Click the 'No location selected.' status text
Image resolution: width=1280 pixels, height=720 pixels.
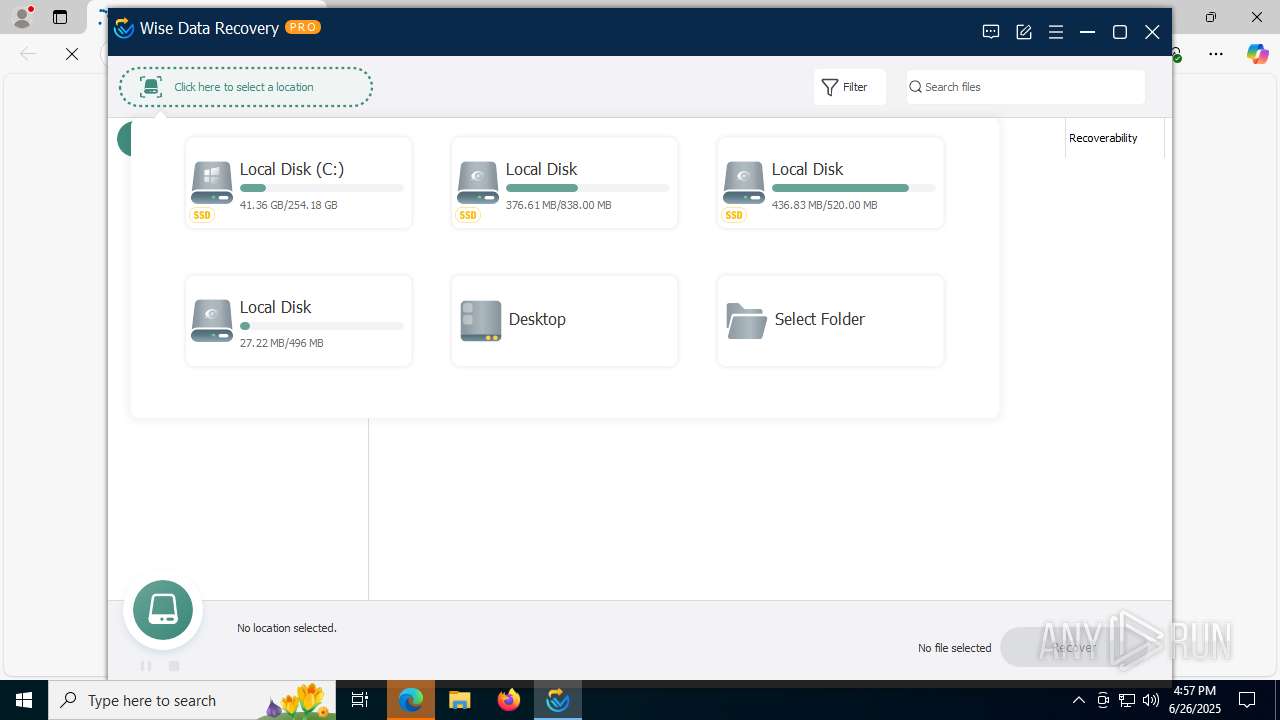coord(287,628)
